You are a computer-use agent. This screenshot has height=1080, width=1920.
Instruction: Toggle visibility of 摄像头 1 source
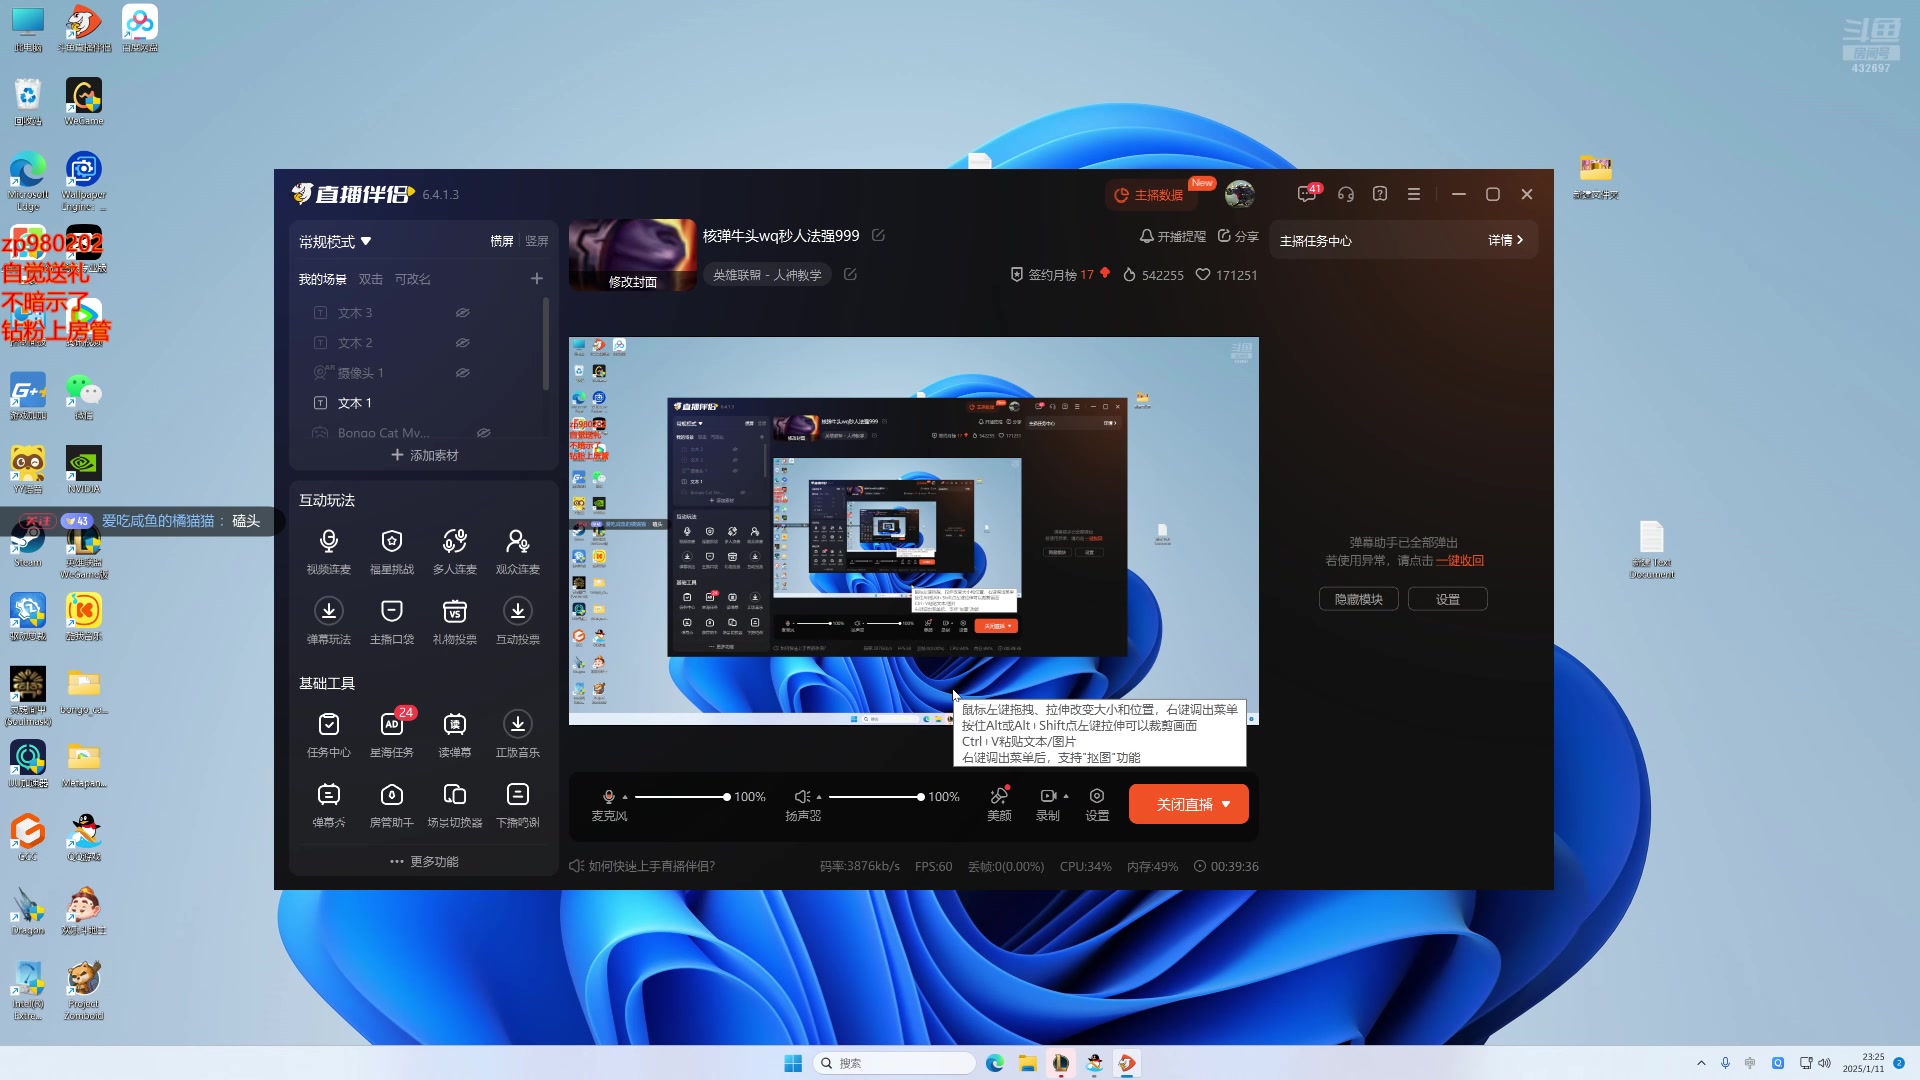tap(462, 373)
